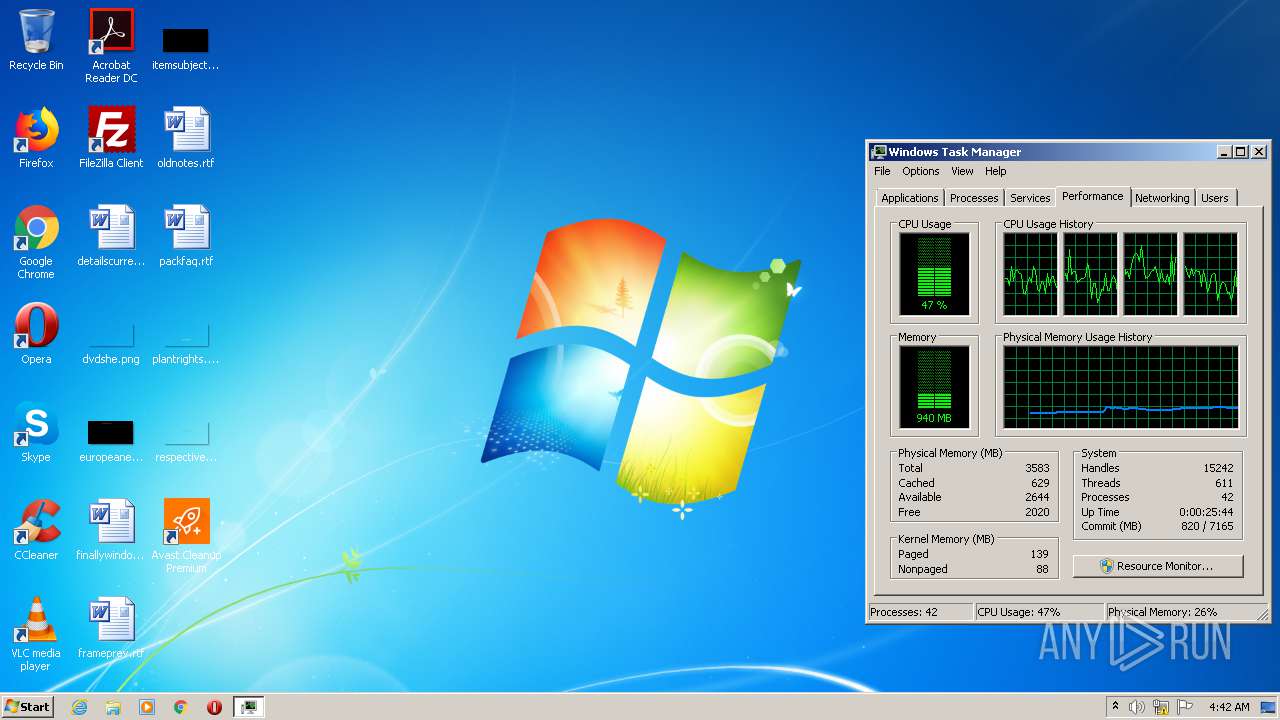
Task: Launch Acrobat Reader DC shortcut
Action: 111,45
